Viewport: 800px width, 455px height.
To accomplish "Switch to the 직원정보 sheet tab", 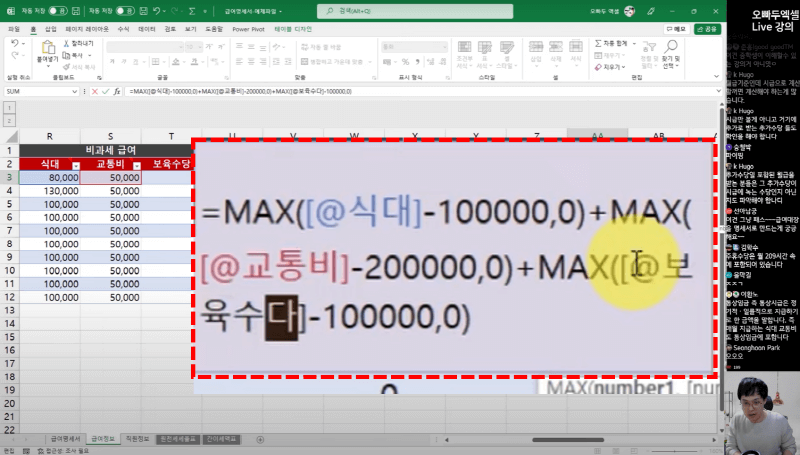I will click(134, 438).
